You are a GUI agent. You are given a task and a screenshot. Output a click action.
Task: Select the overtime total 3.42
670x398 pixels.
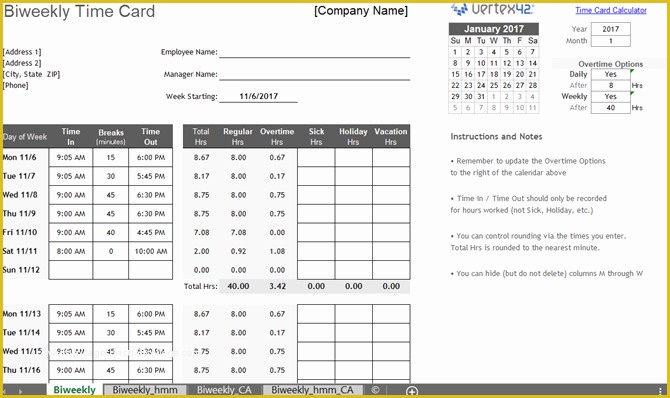(x=277, y=286)
